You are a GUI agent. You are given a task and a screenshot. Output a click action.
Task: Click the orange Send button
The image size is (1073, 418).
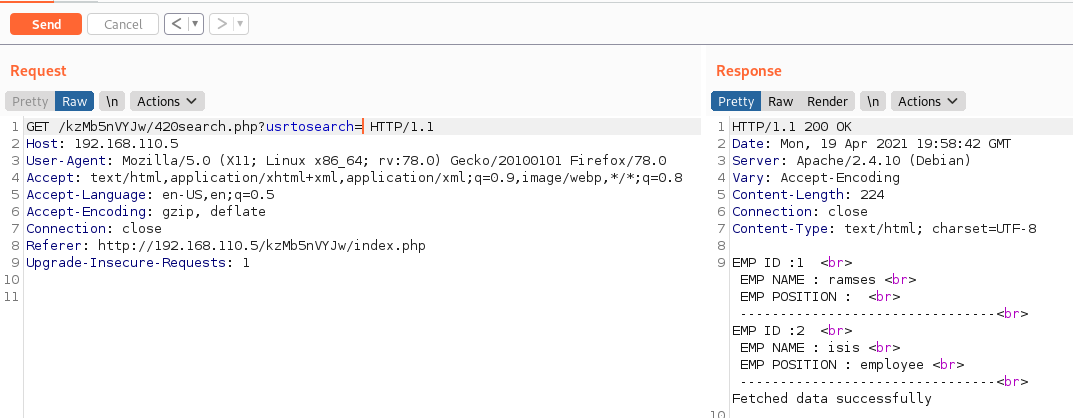[x=46, y=24]
